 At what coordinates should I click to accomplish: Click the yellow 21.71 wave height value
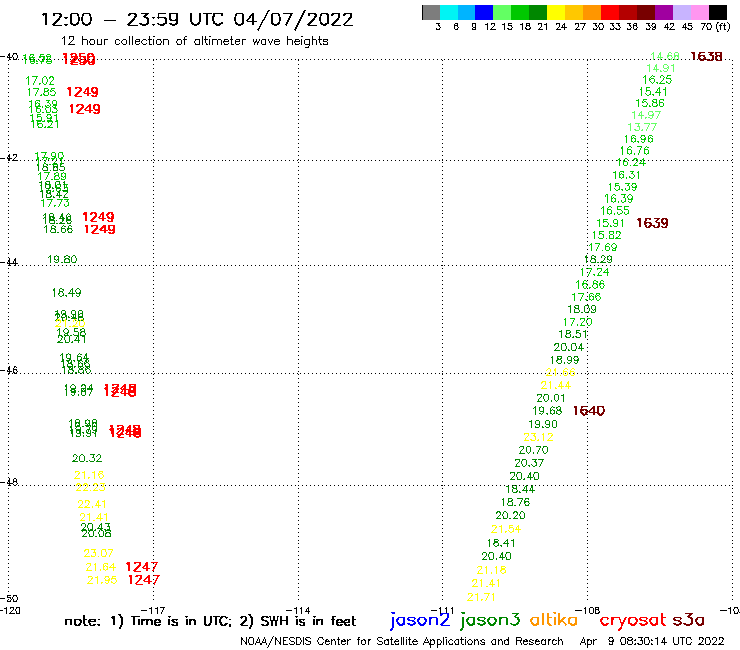(481, 597)
